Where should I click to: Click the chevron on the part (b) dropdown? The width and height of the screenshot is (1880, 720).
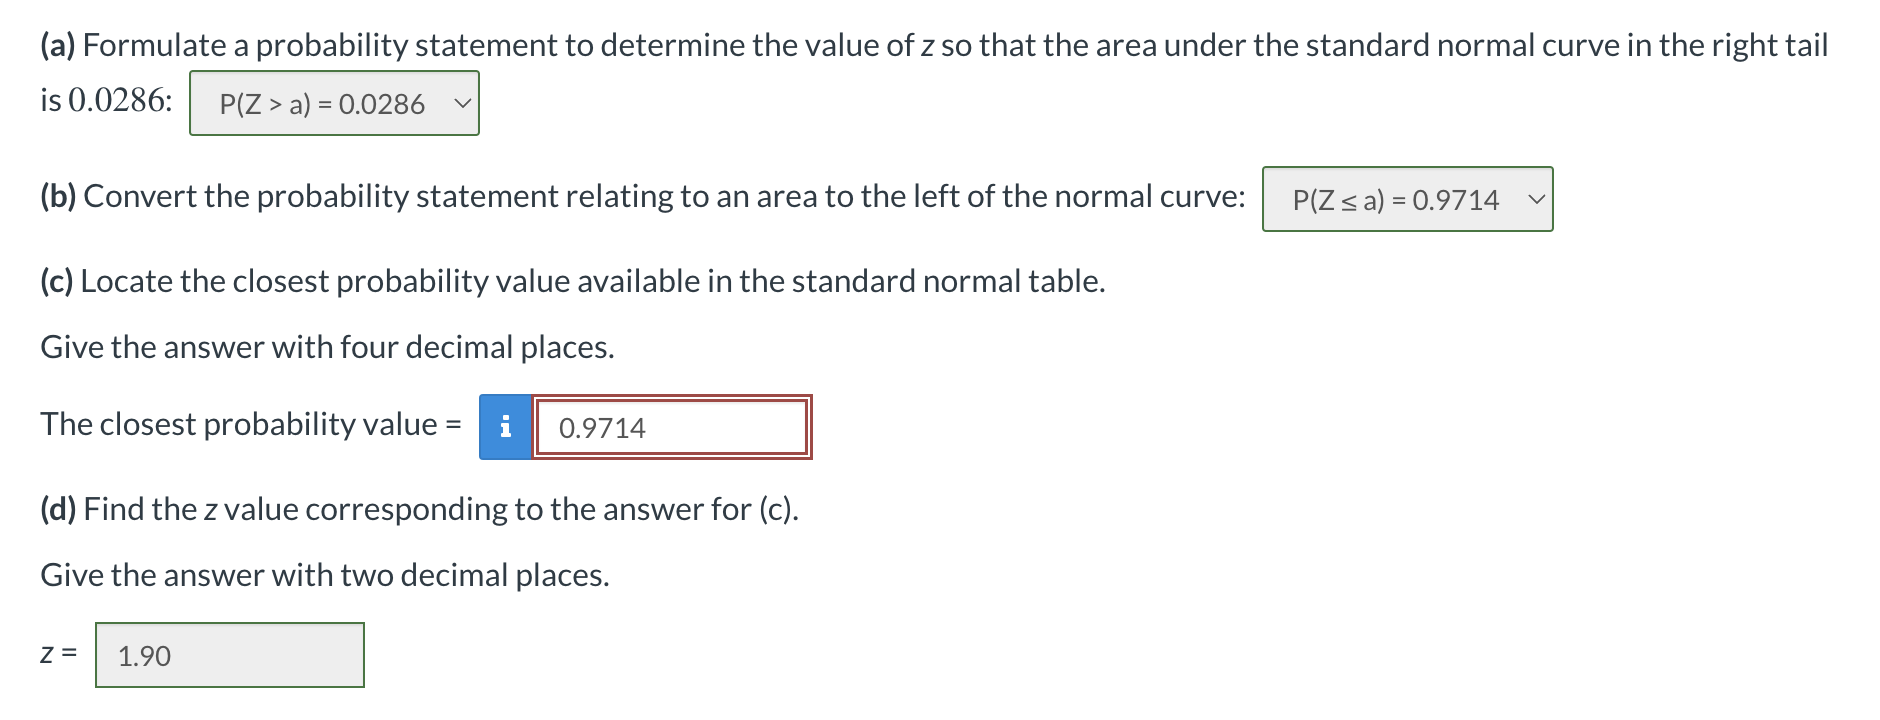tap(1538, 199)
